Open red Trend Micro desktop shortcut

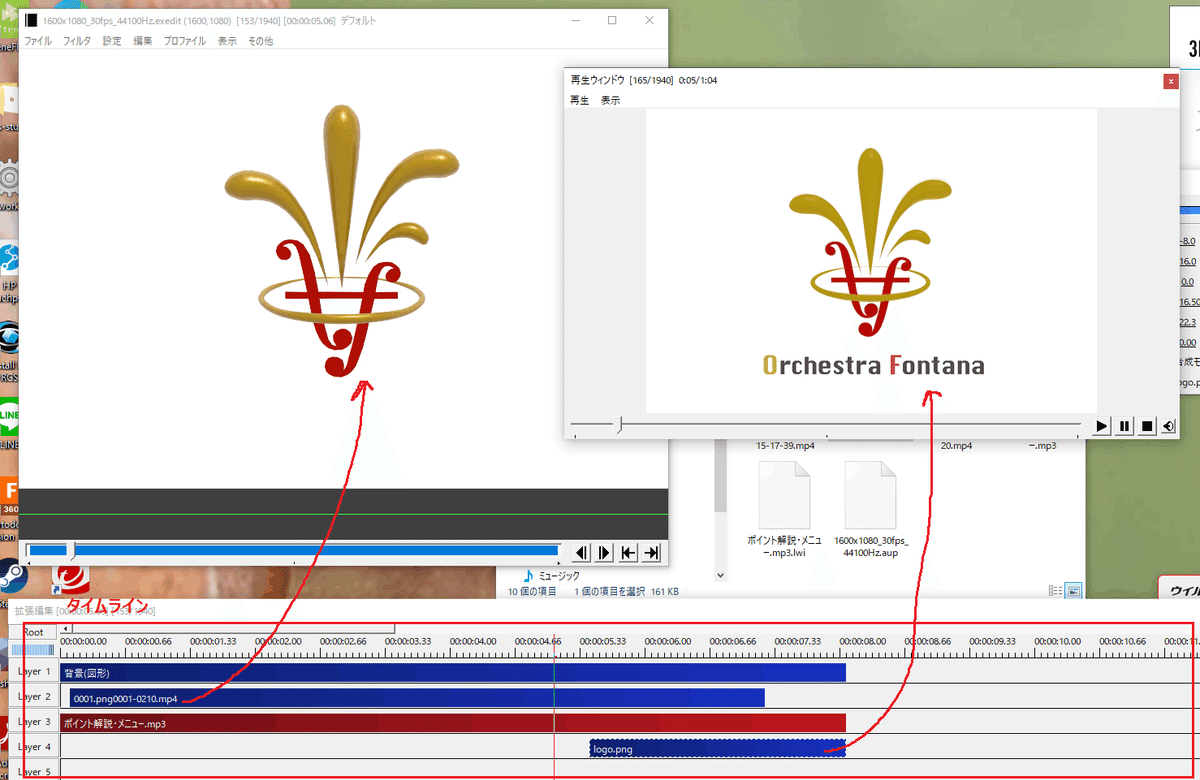tap(72, 578)
